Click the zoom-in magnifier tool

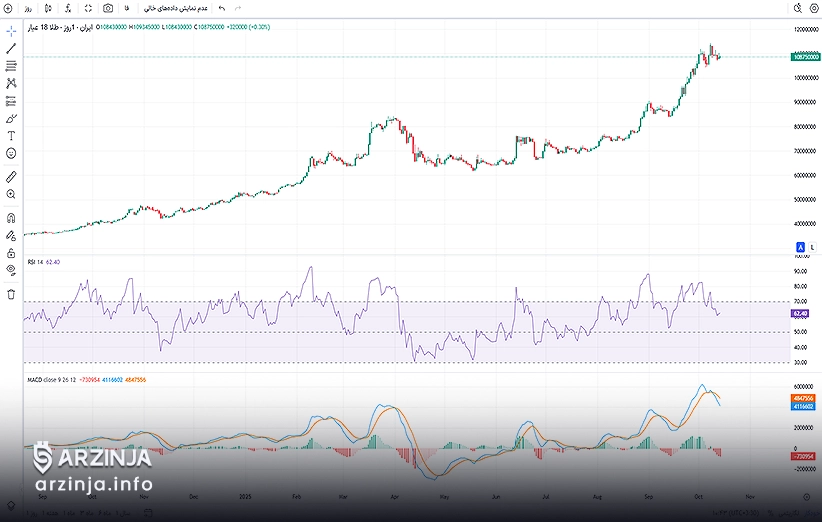point(11,194)
